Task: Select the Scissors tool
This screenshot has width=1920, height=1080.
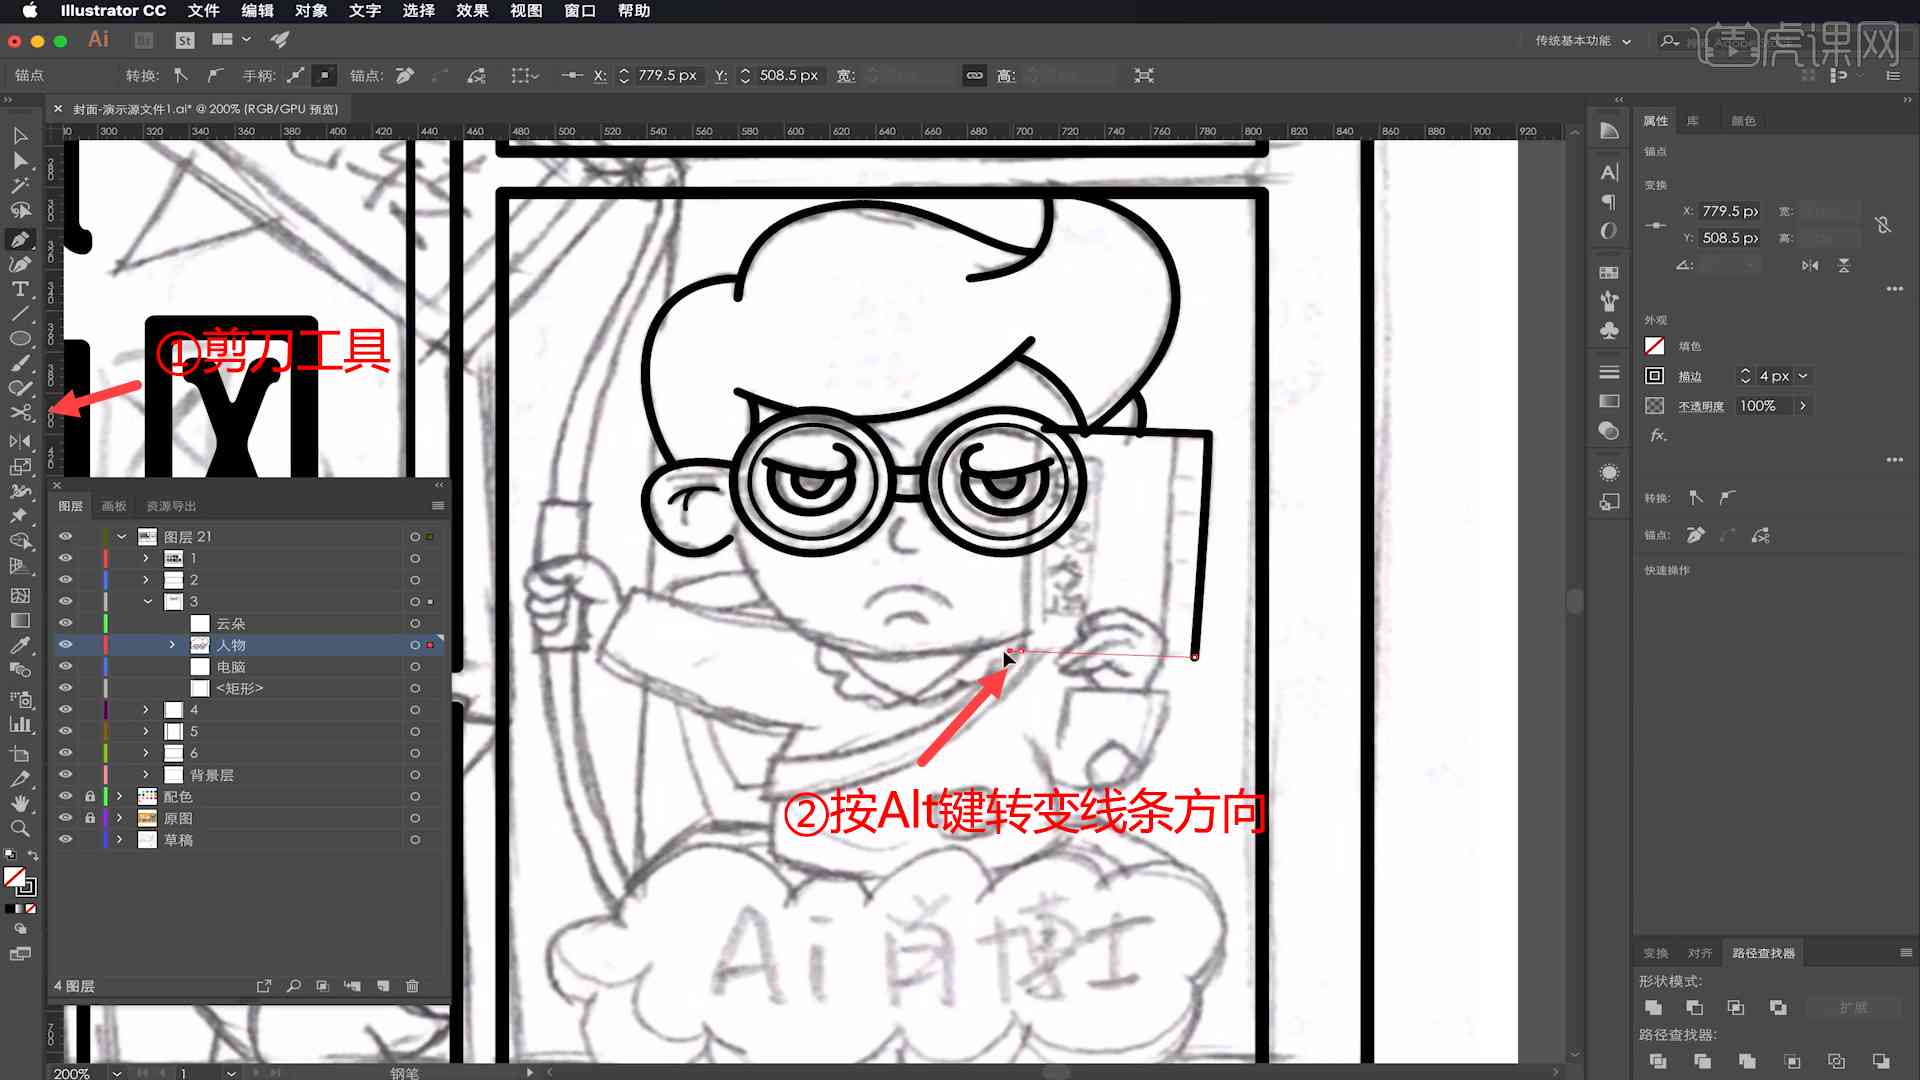Action: [x=18, y=415]
